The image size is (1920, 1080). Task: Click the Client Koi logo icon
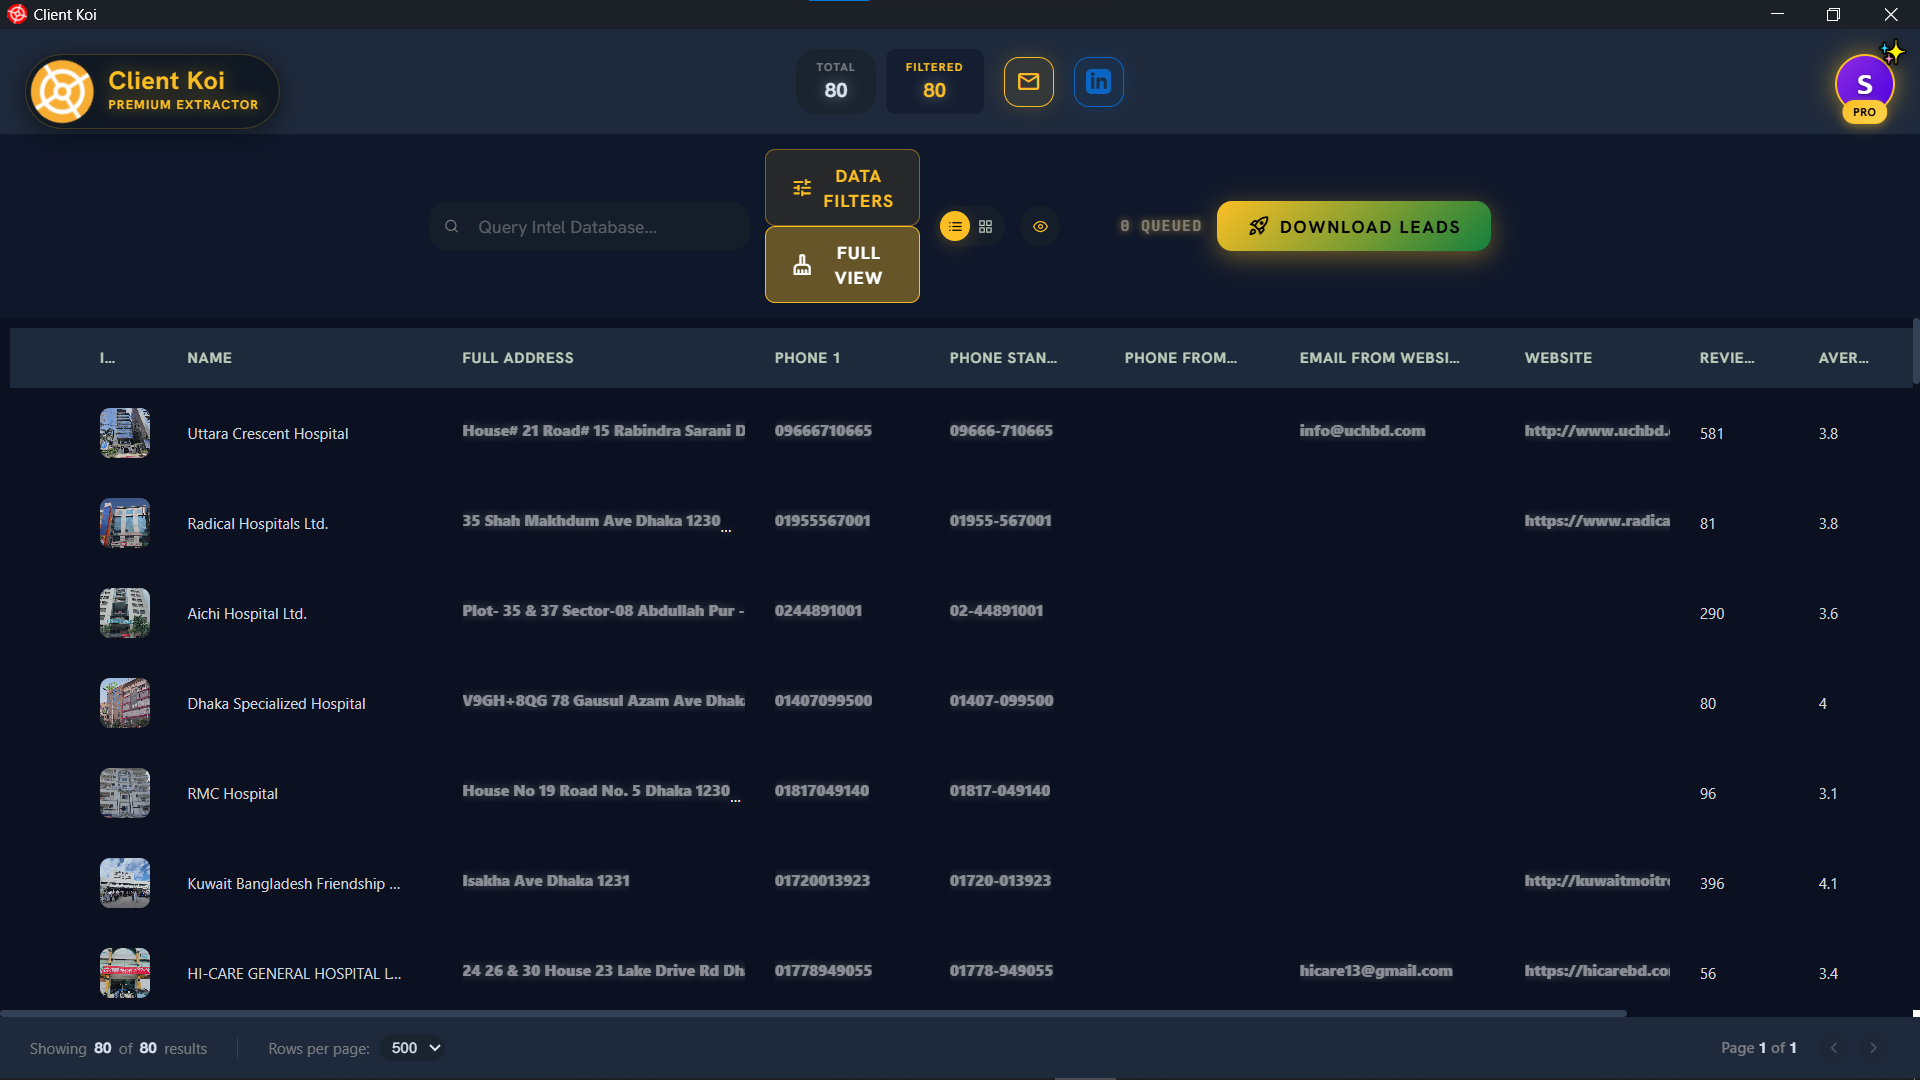(62, 91)
